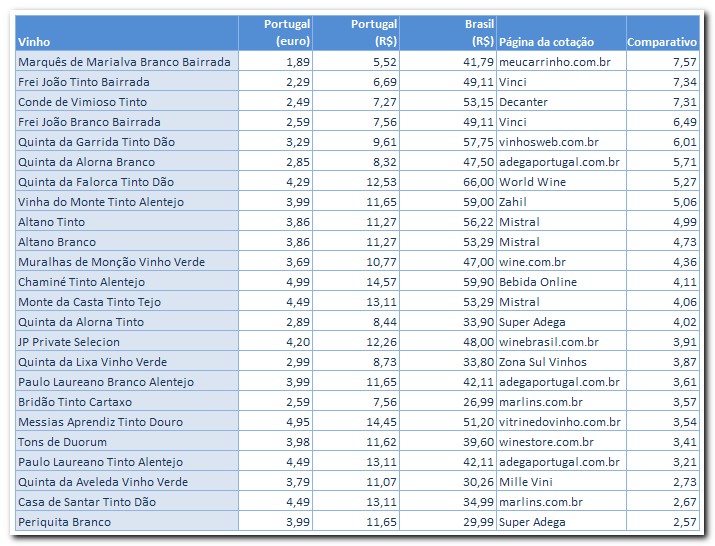715x546 pixels.
Task: Select the Periquita Branco cell
Action: click(127, 521)
